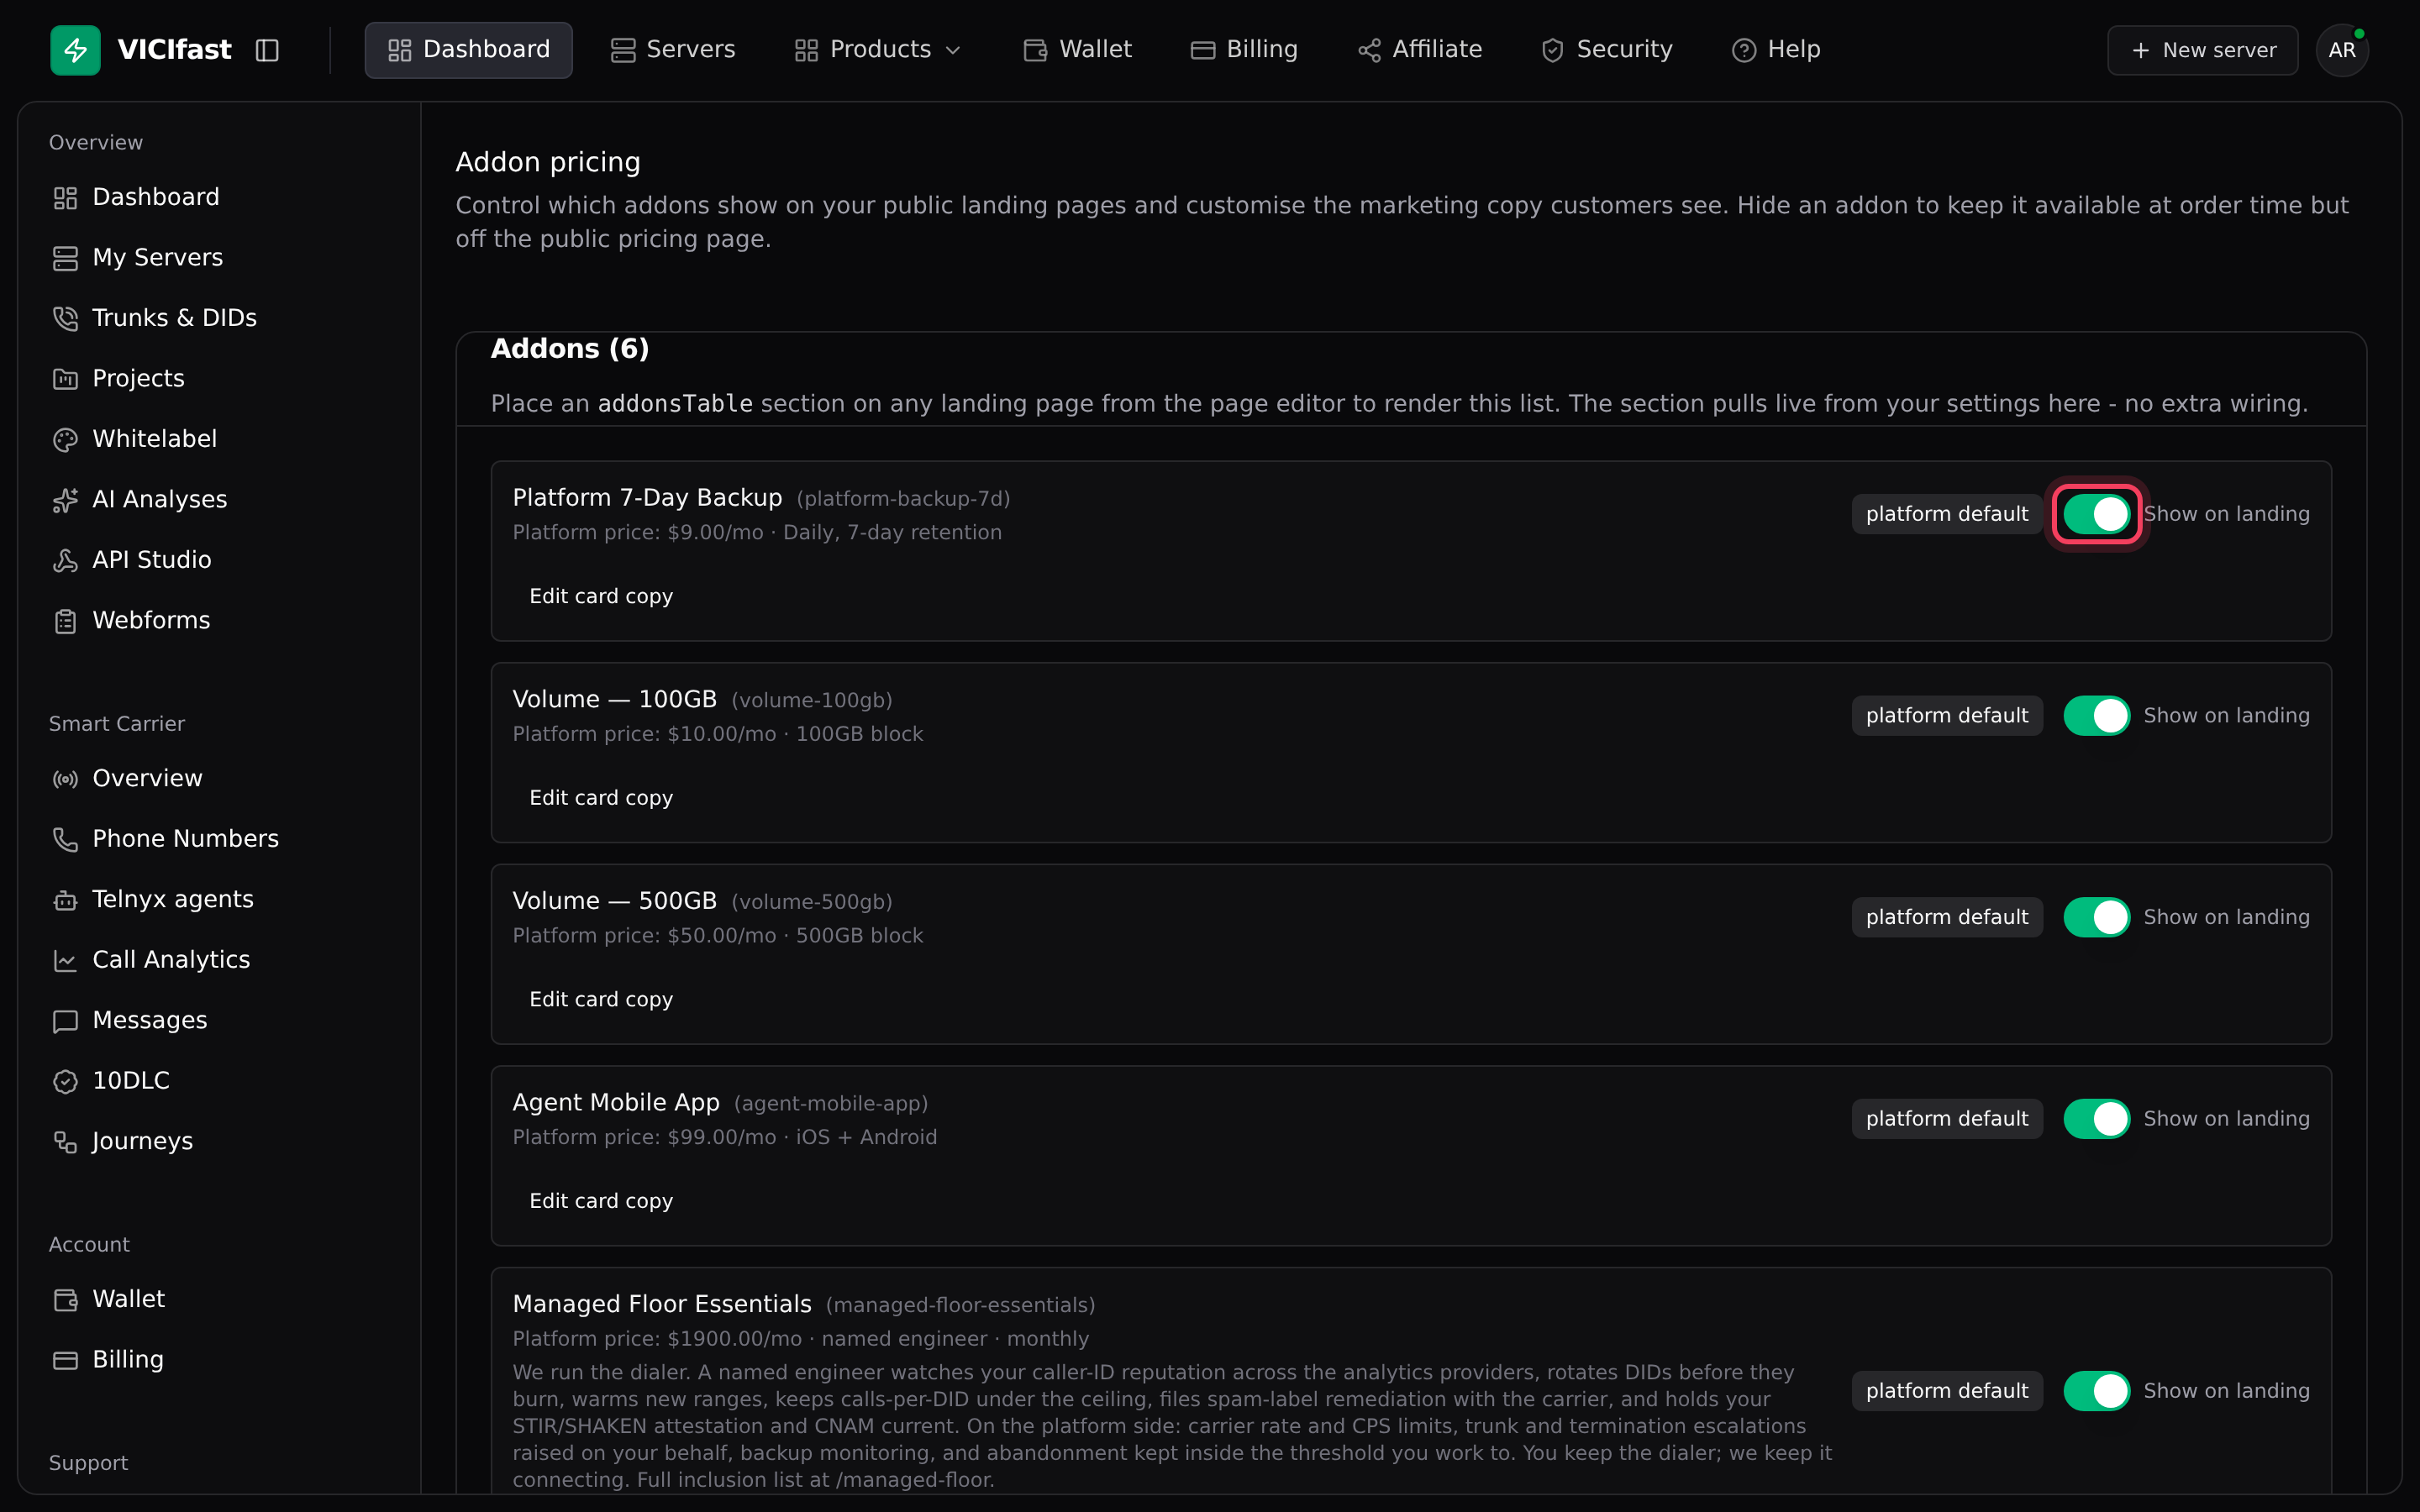Expand Edit card copy for Platform 7-Day Backup
Viewport: 2420px width, 1512px height.
click(x=601, y=596)
